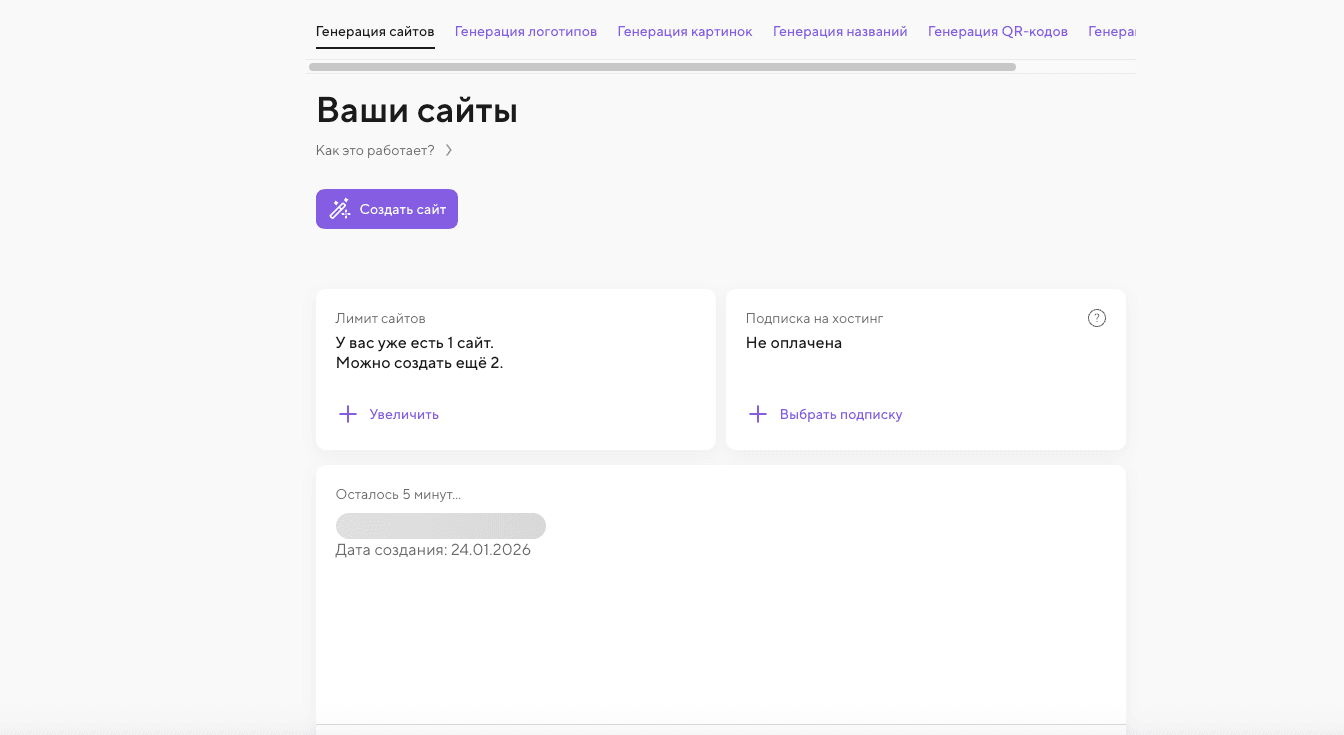Image resolution: width=1344 pixels, height=735 pixels.
Task: Click the plus icon next to Увеличить
Action: point(348,414)
